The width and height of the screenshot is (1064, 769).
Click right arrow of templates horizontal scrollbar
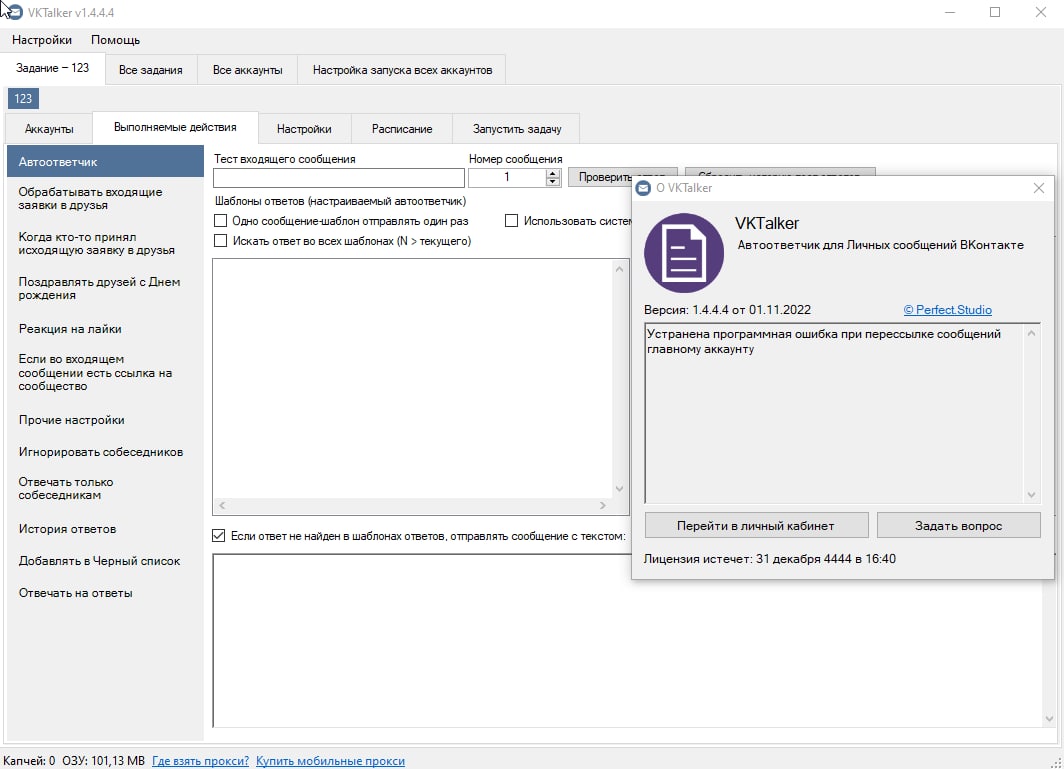pyautogui.click(x=602, y=506)
